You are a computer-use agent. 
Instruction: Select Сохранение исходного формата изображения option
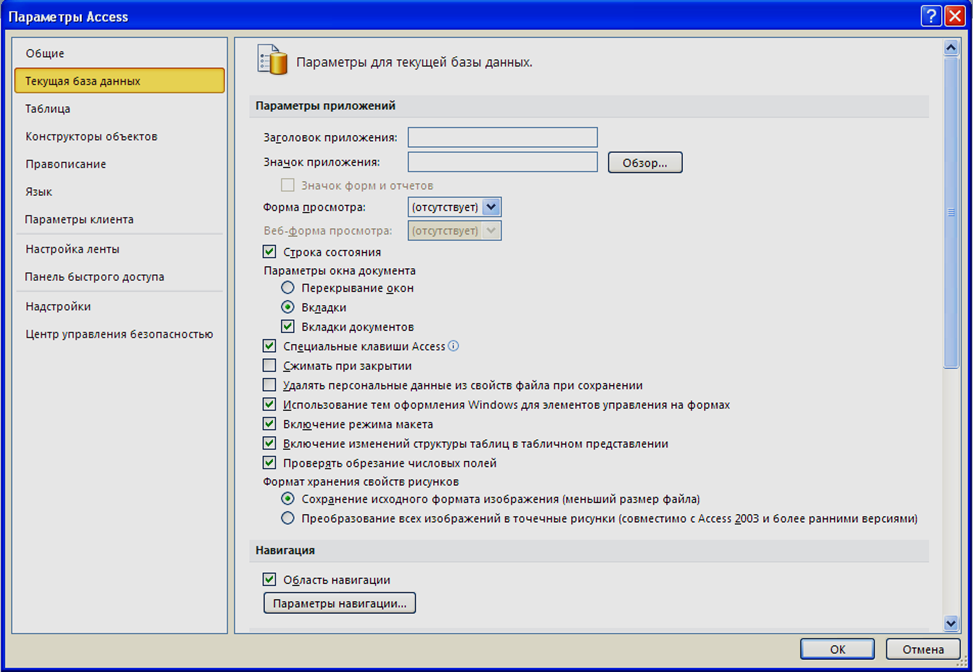coord(288,499)
